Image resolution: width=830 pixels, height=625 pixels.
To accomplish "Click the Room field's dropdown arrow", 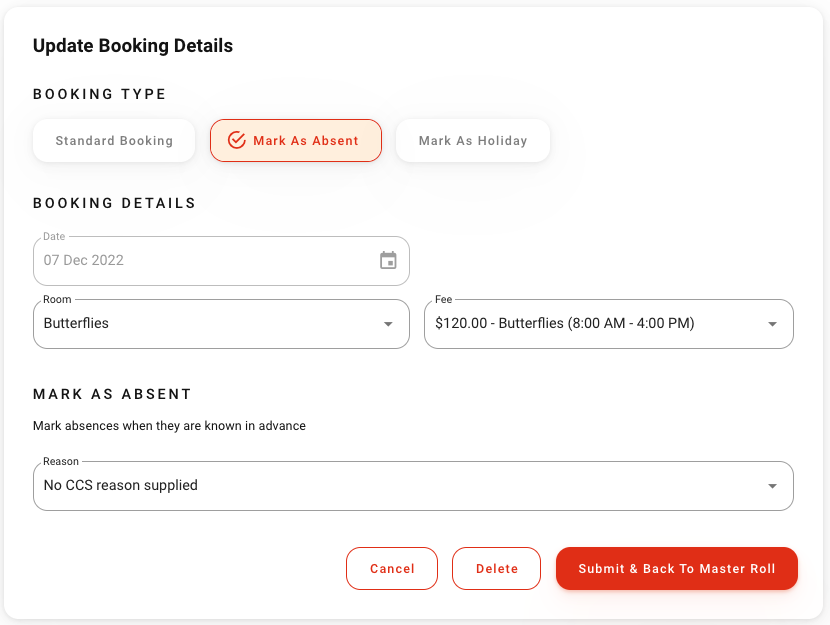I will point(388,324).
